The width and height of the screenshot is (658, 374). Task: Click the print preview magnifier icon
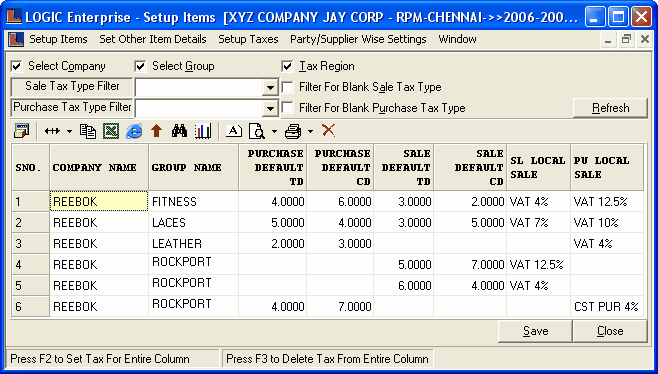pos(257,131)
